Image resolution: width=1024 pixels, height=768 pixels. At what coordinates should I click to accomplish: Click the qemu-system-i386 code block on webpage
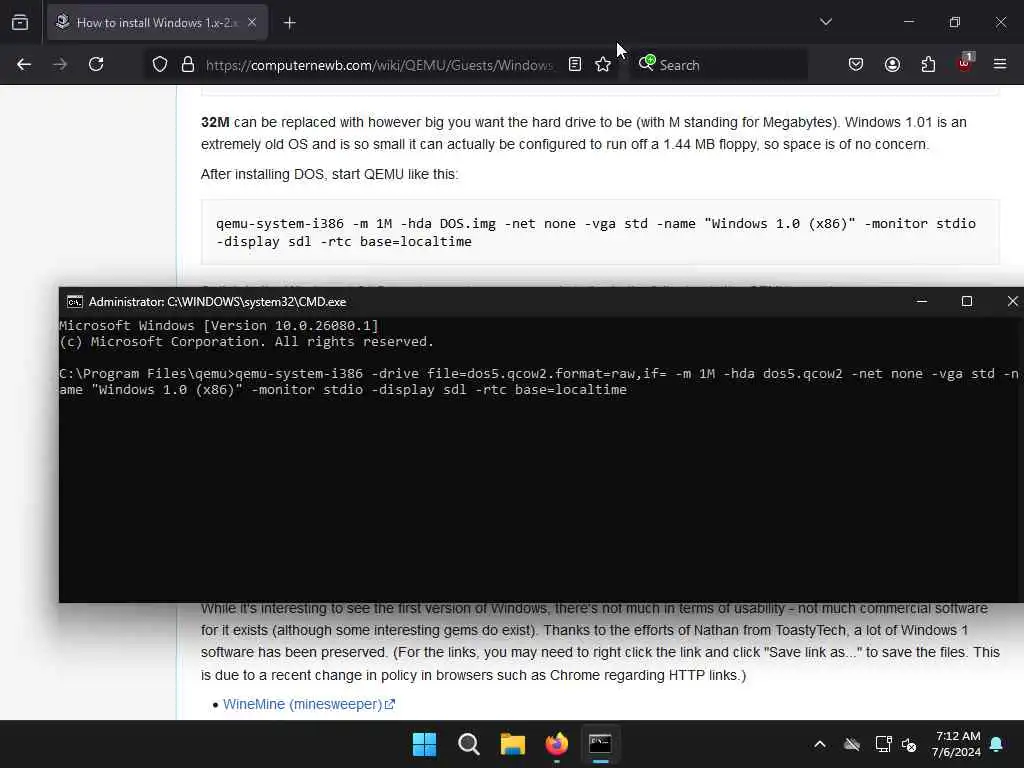(600, 232)
